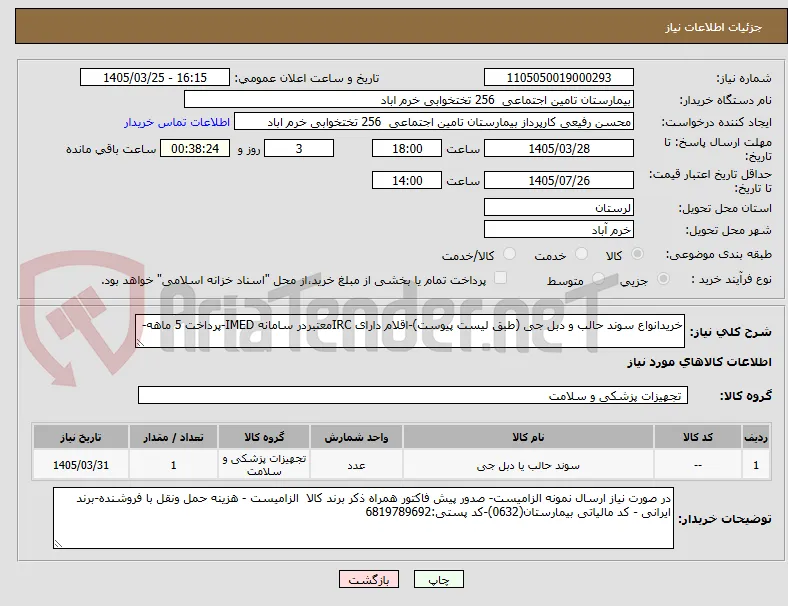Click the cell سوند حالب یا دبل جی
Image resolution: width=788 pixels, height=606 pixels.
[x=528, y=465]
